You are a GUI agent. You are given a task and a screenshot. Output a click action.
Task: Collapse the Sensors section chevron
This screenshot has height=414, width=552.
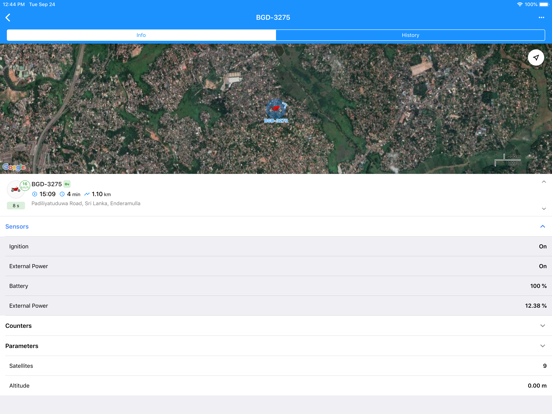coord(542,226)
